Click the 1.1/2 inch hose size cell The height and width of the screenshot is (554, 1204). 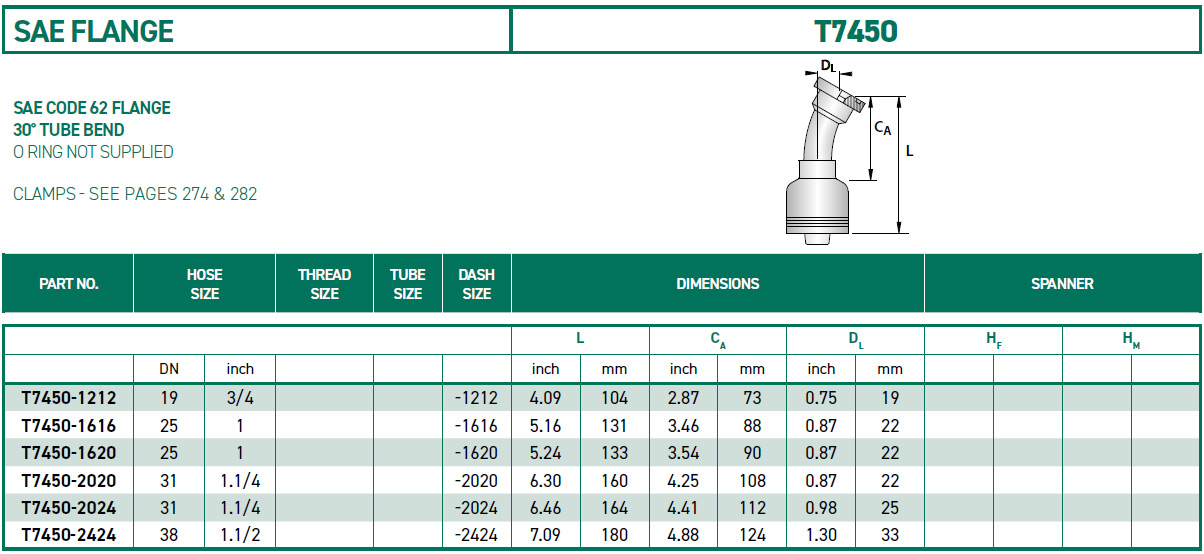240,535
